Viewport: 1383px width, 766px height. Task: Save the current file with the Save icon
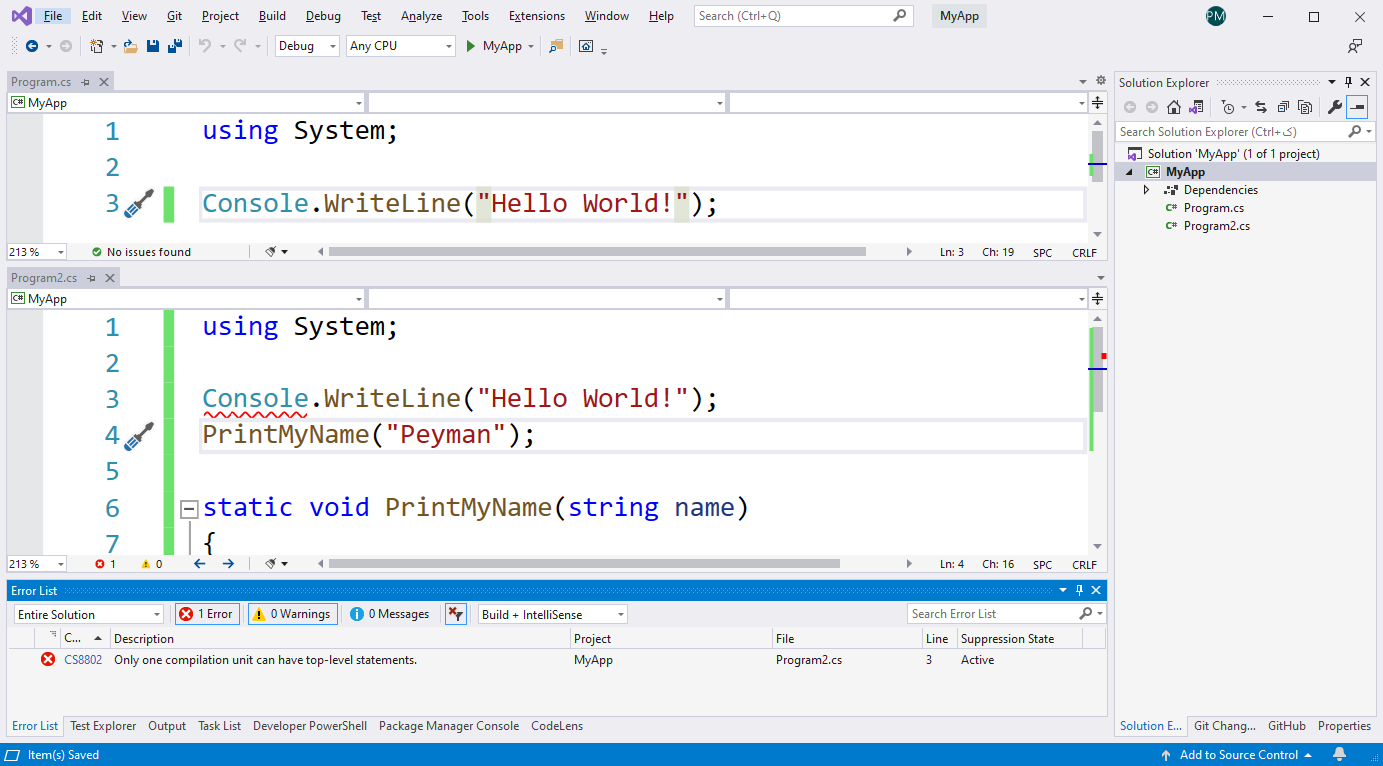152,46
